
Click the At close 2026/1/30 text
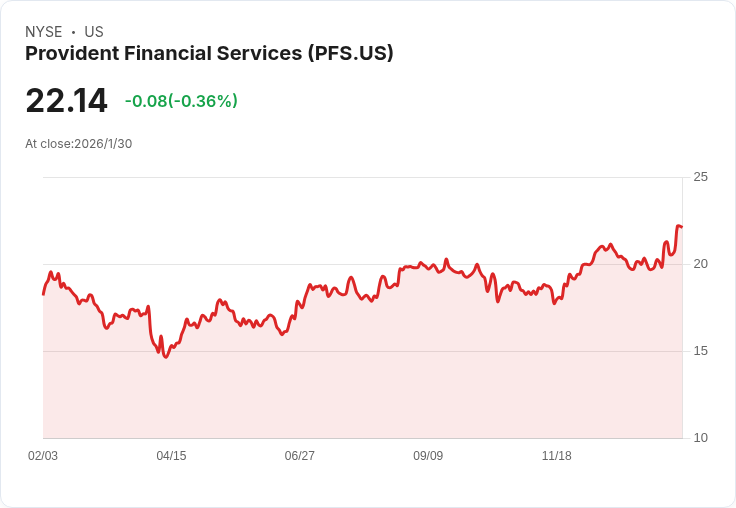coord(78,144)
